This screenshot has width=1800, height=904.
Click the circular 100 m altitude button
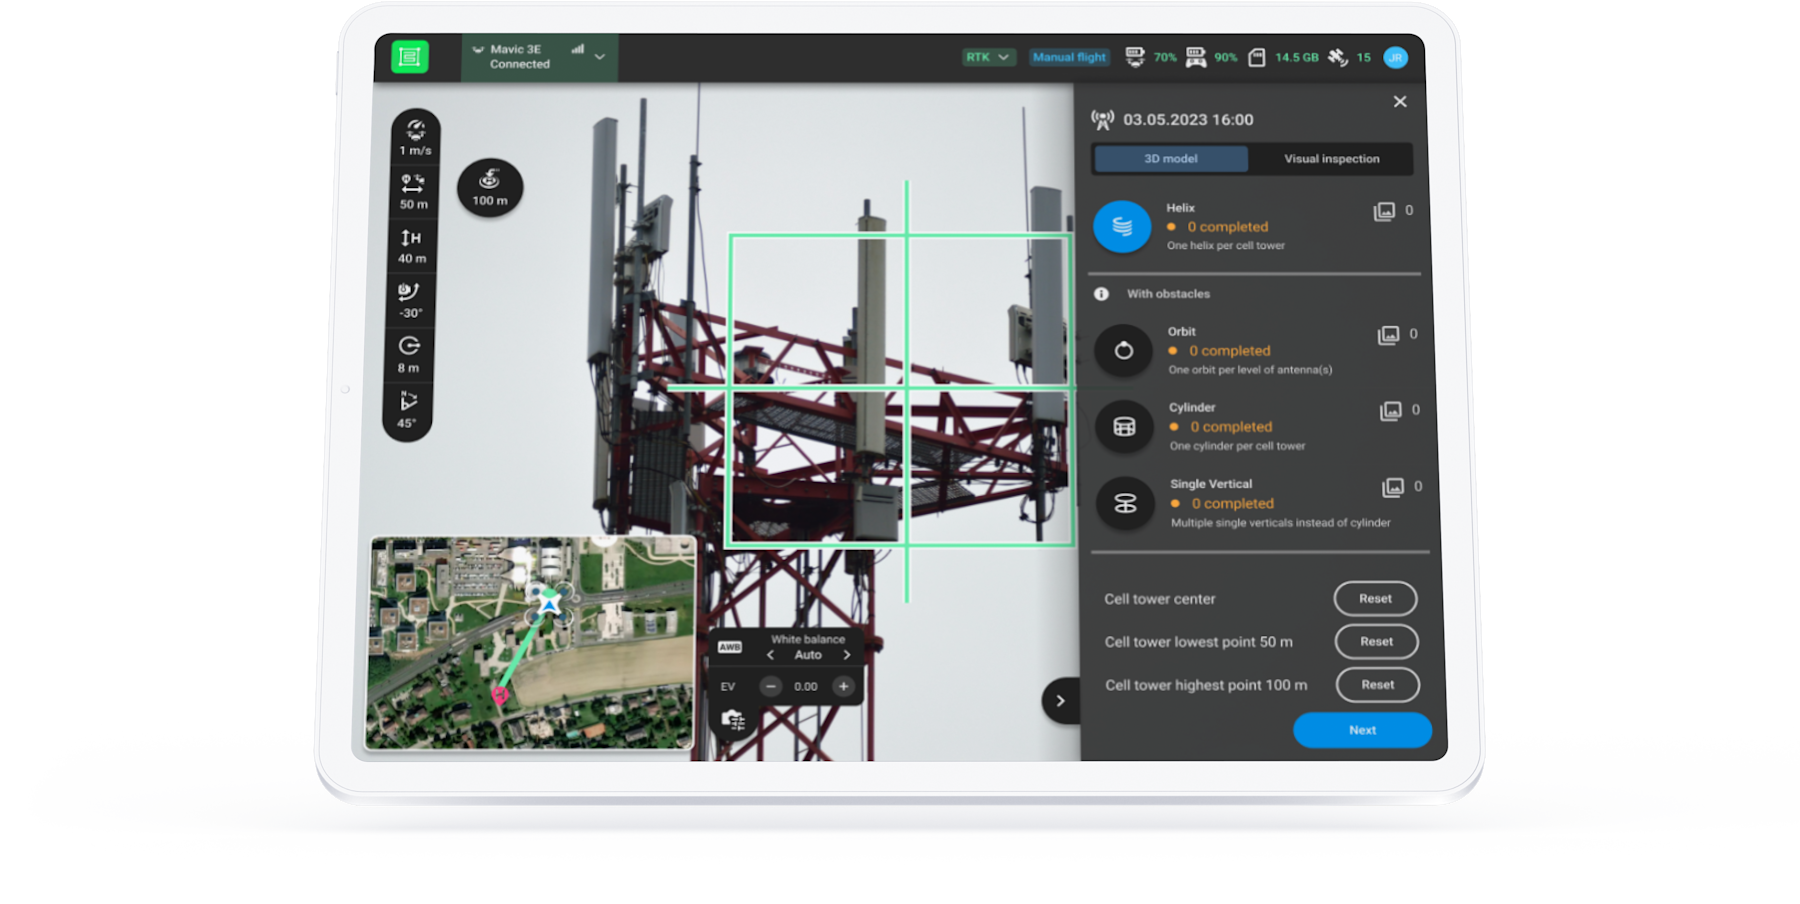pyautogui.click(x=487, y=188)
